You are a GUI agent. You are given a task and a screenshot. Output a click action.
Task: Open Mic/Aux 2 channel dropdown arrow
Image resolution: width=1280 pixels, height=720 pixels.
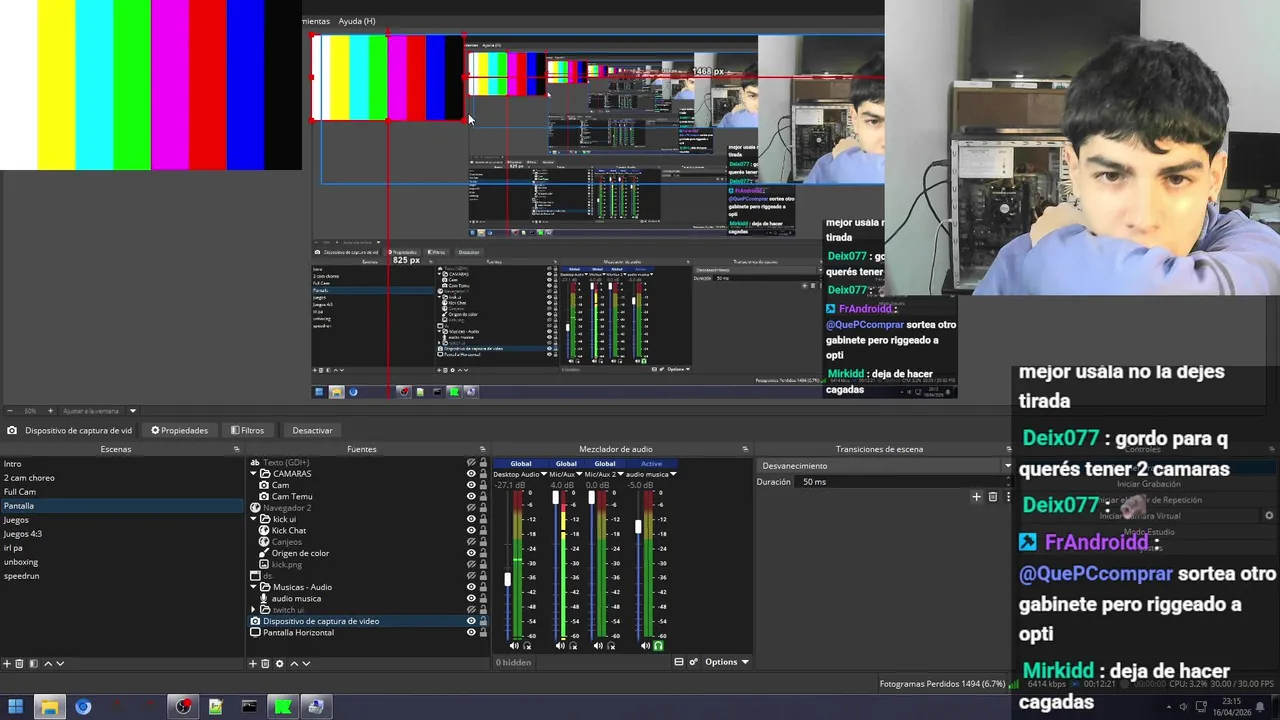(622, 474)
